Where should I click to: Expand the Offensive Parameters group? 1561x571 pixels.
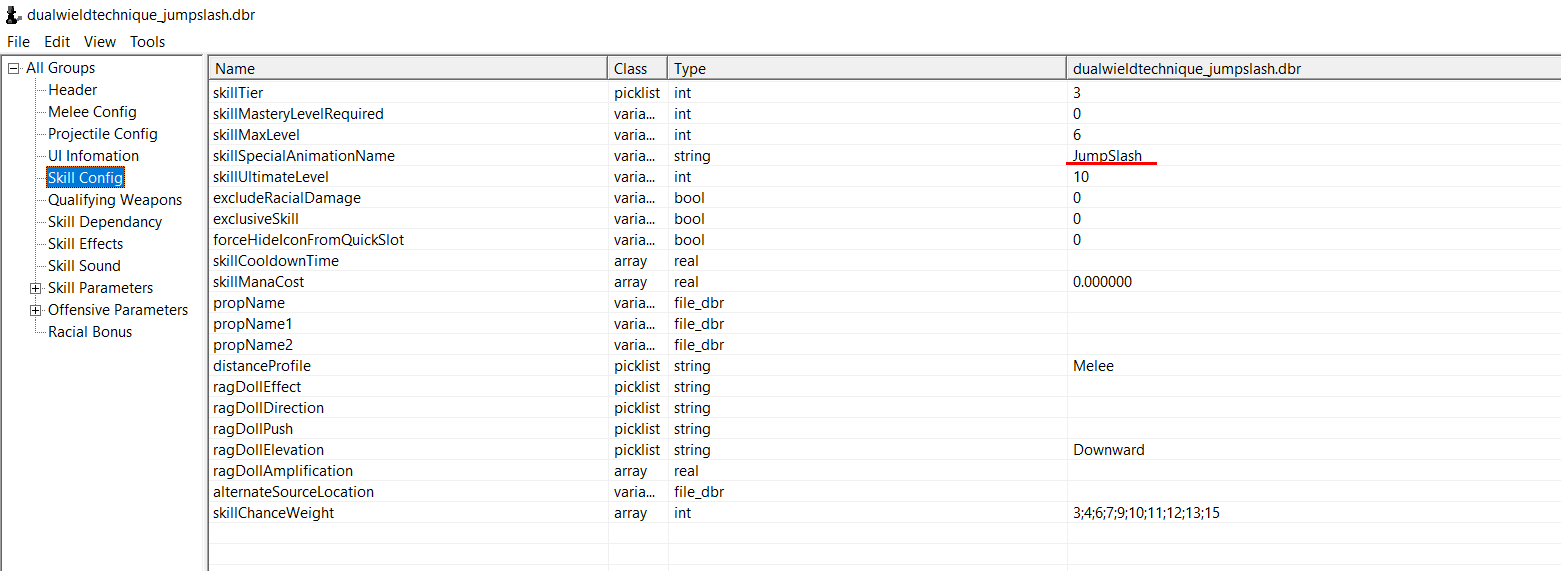pos(36,310)
